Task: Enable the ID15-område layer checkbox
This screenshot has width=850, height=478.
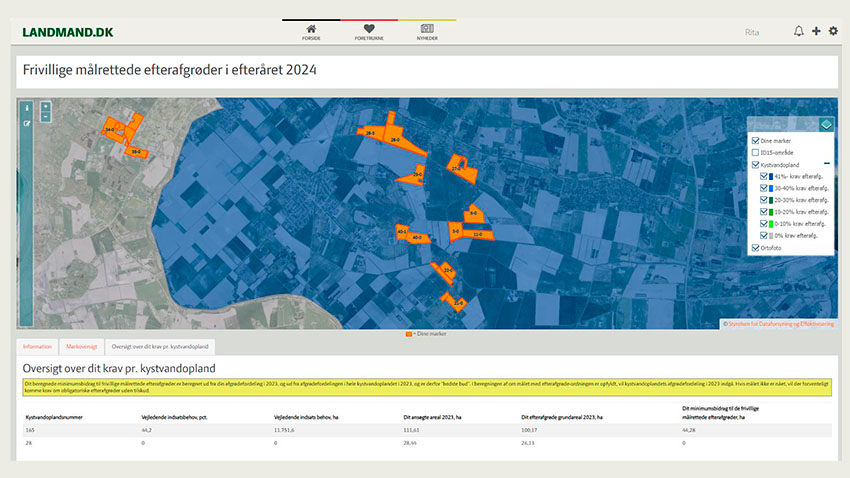Action: (756, 152)
